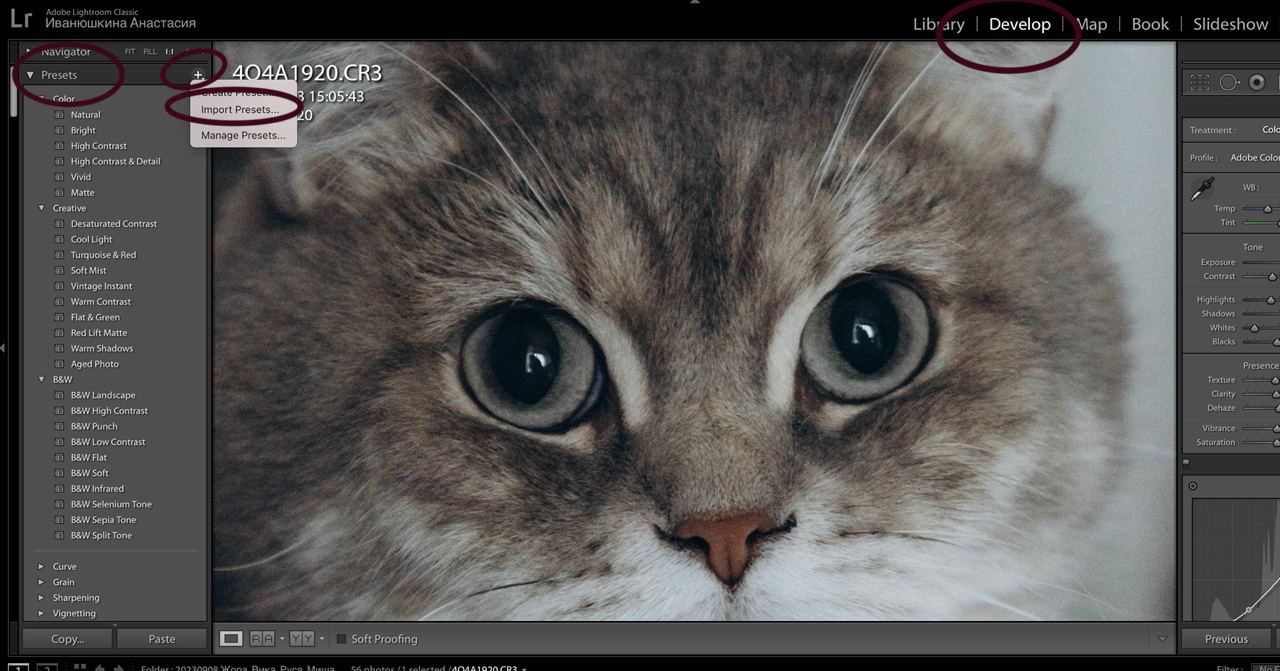Choose Manage Presets... from menu
The image size is (1280, 671).
[242, 135]
